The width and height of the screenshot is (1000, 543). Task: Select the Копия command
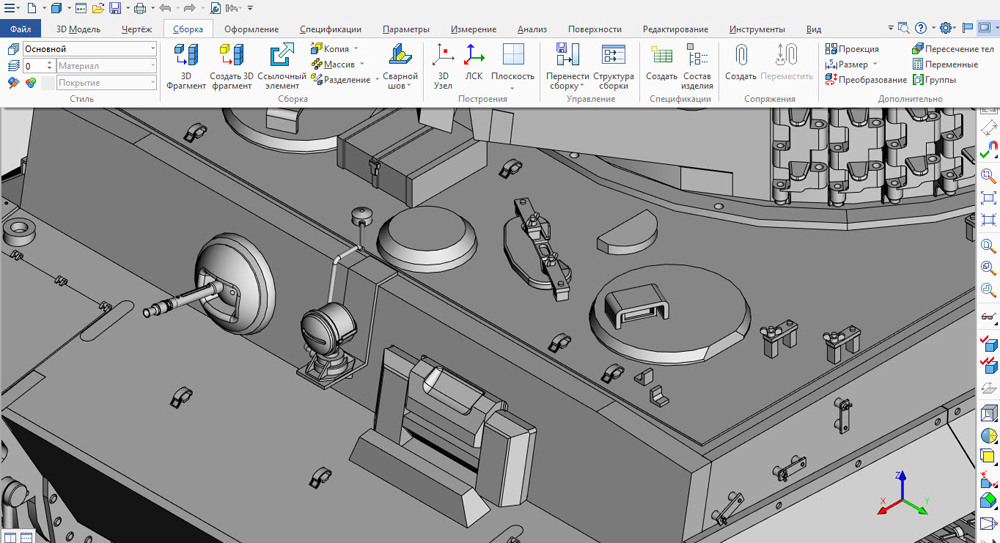(330, 48)
